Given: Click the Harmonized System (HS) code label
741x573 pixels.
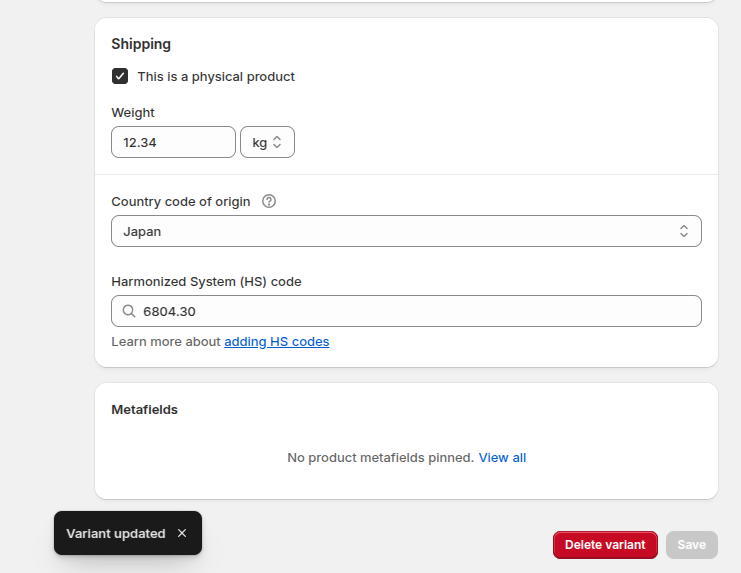Looking at the screenshot, I should 207,282.
